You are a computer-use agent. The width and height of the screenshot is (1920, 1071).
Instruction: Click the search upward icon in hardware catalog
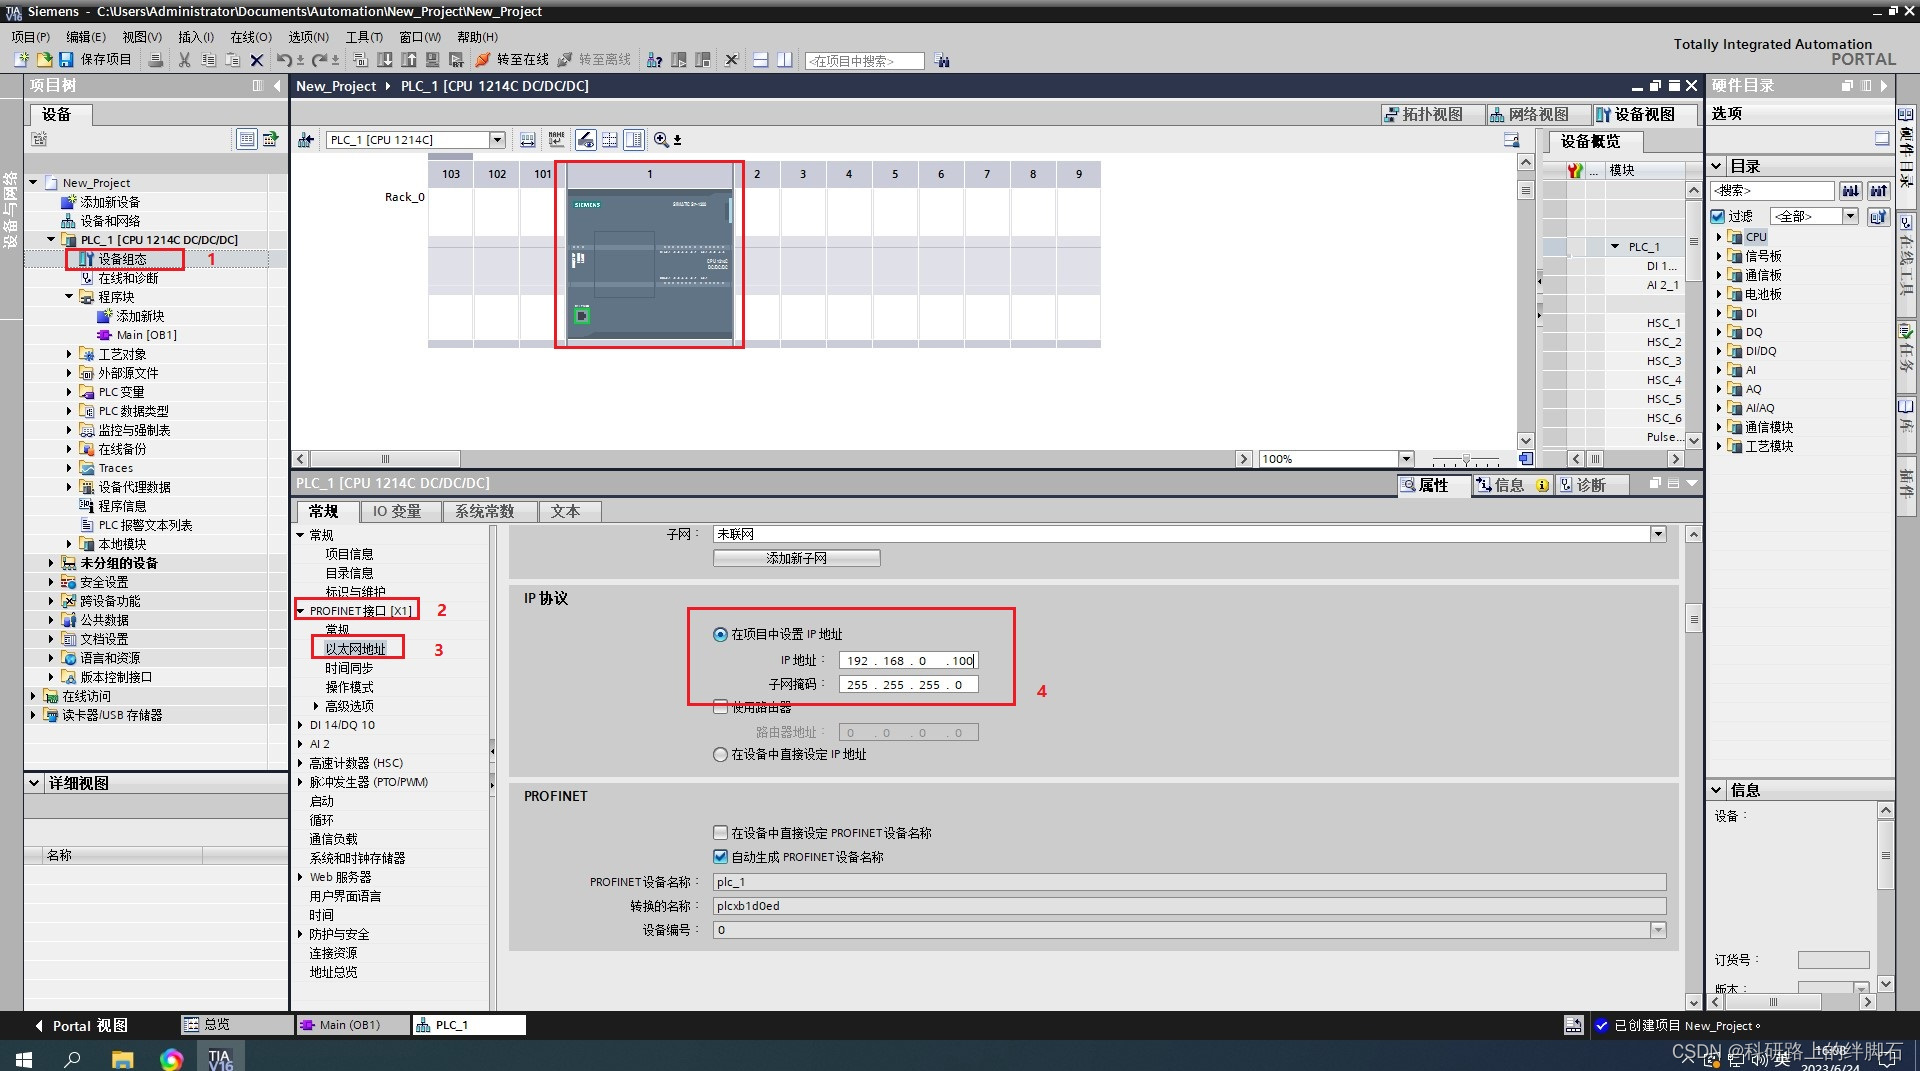1879,190
